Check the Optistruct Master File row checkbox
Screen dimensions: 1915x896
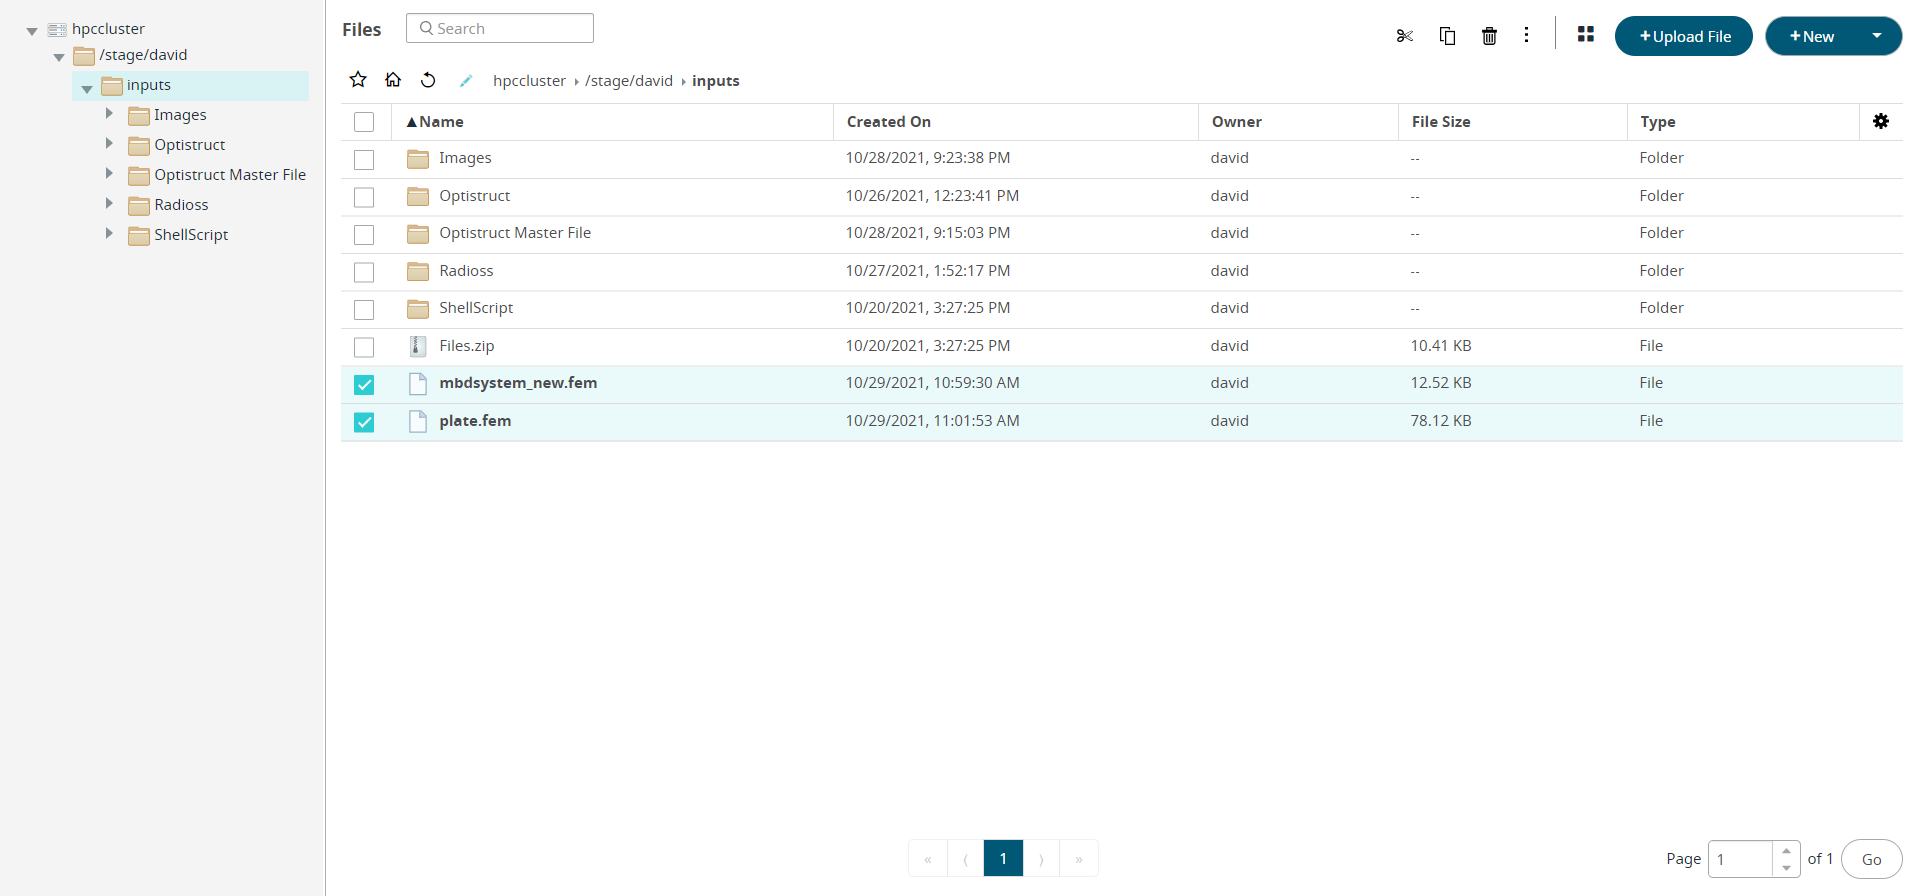364,235
